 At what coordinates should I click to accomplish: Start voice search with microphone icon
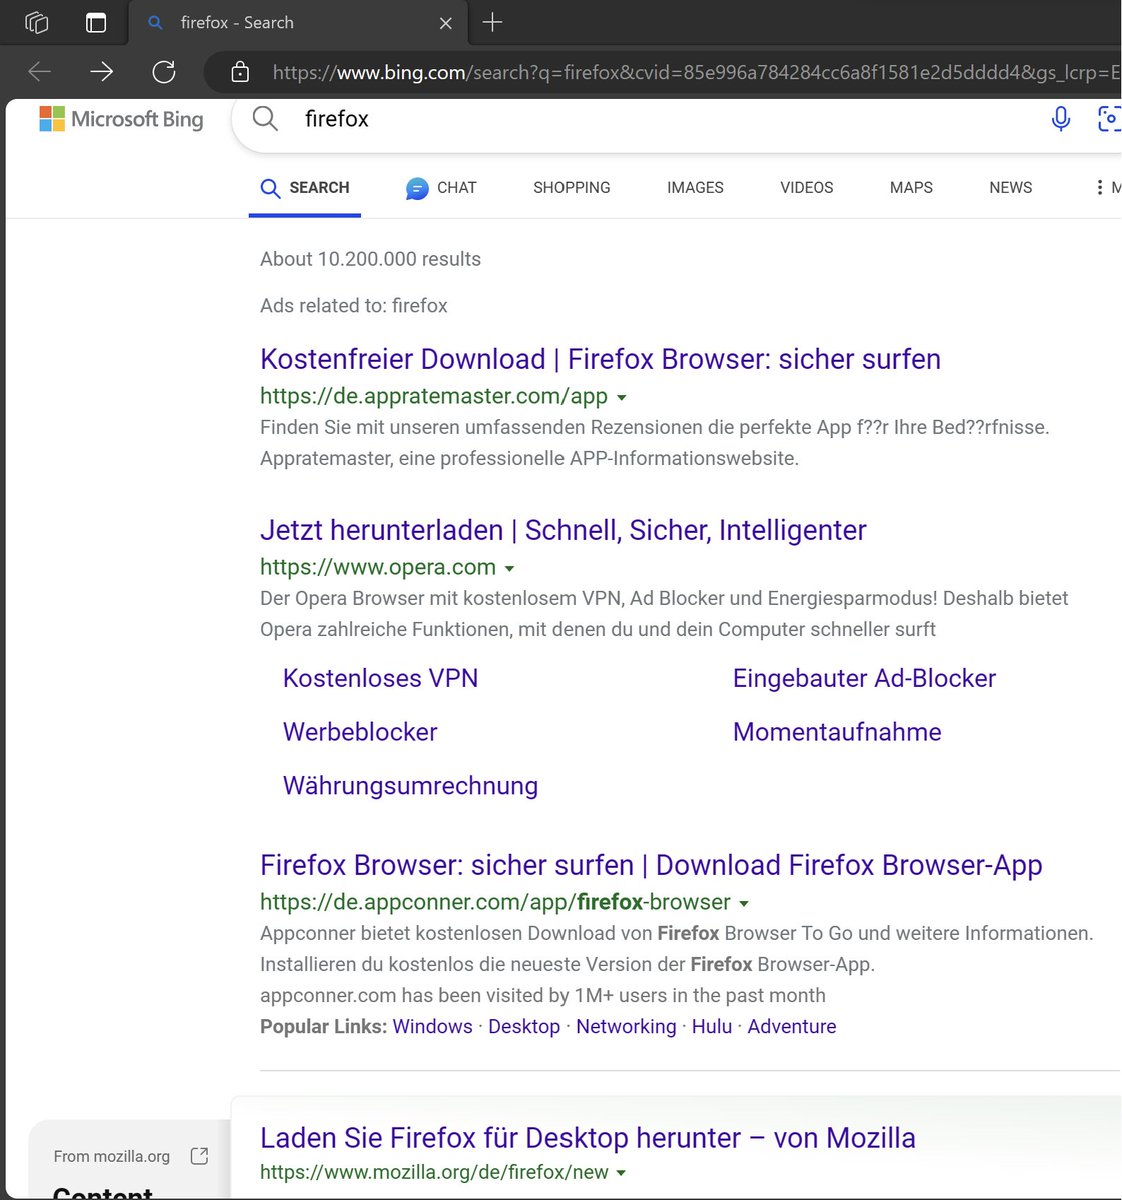point(1061,119)
